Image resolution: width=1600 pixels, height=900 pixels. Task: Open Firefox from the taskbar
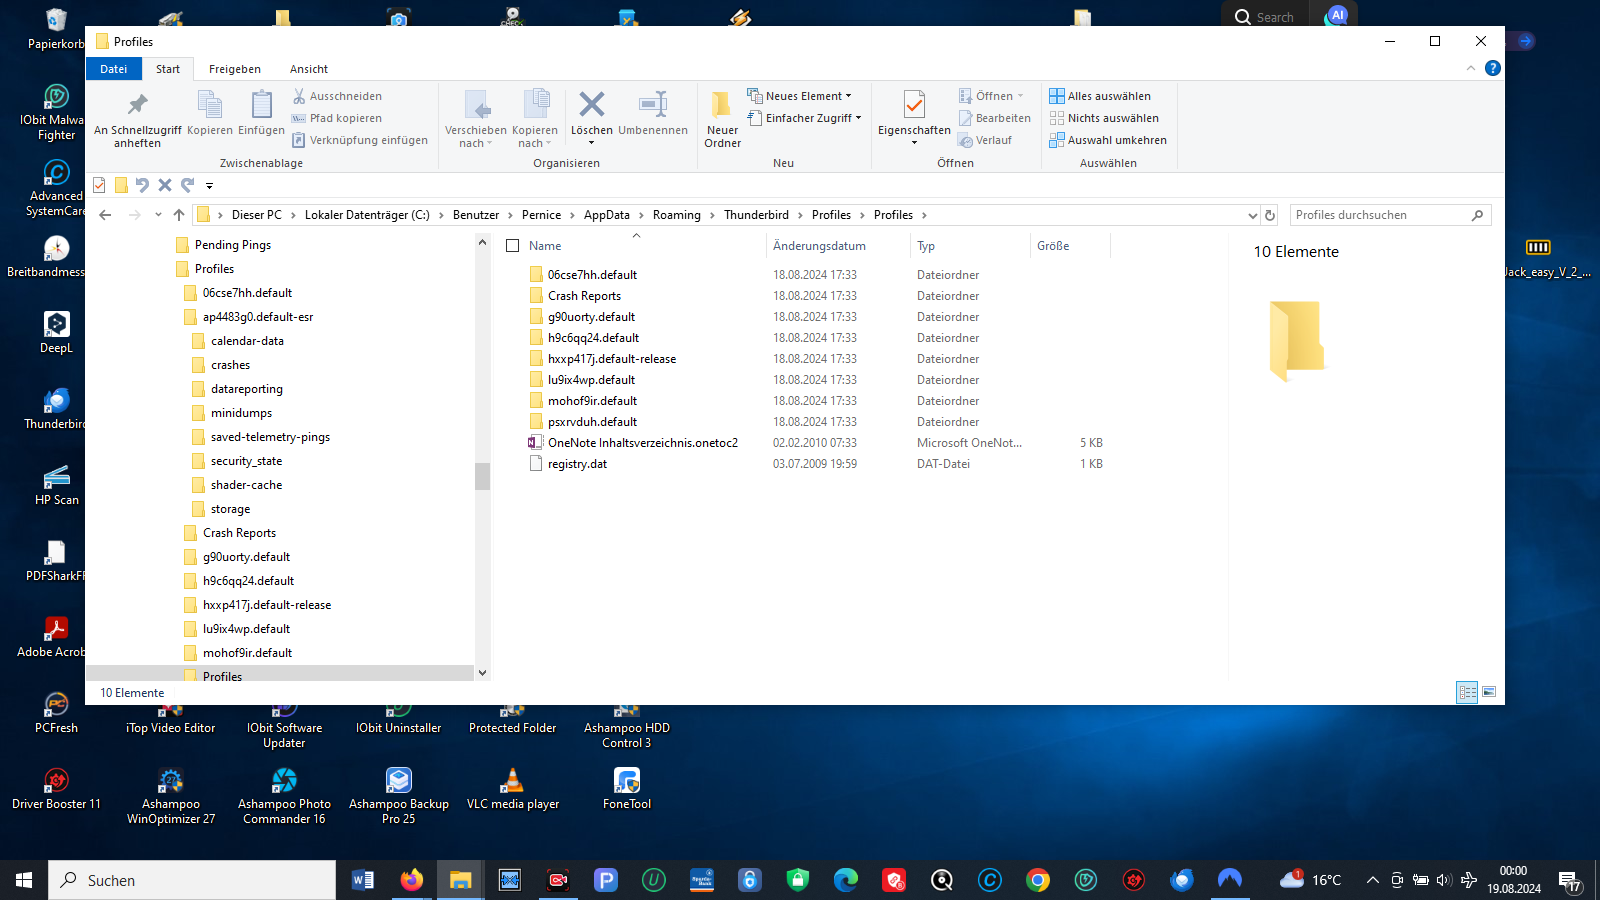412,880
